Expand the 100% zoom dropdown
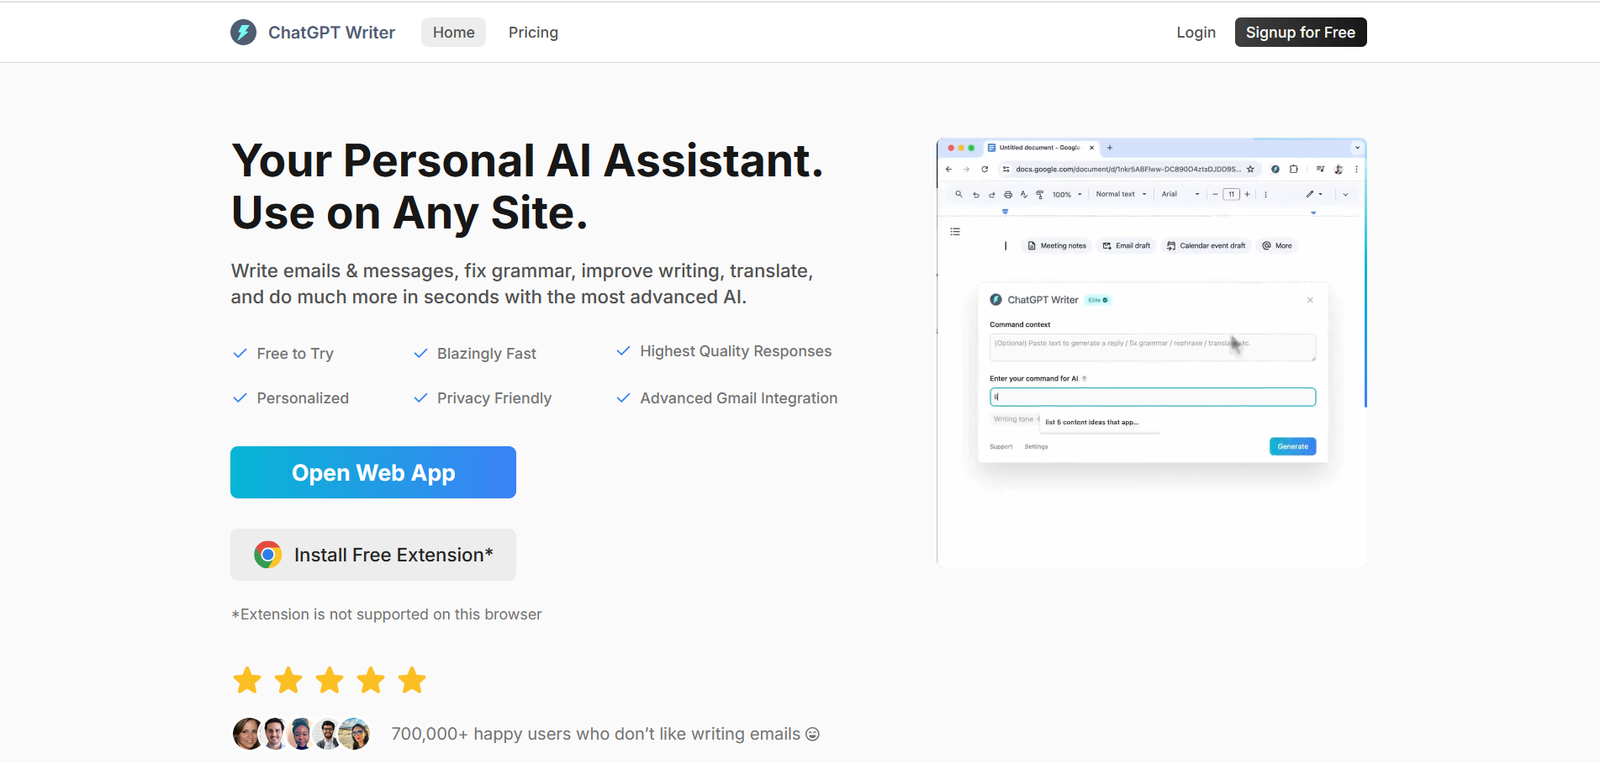 (1067, 195)
